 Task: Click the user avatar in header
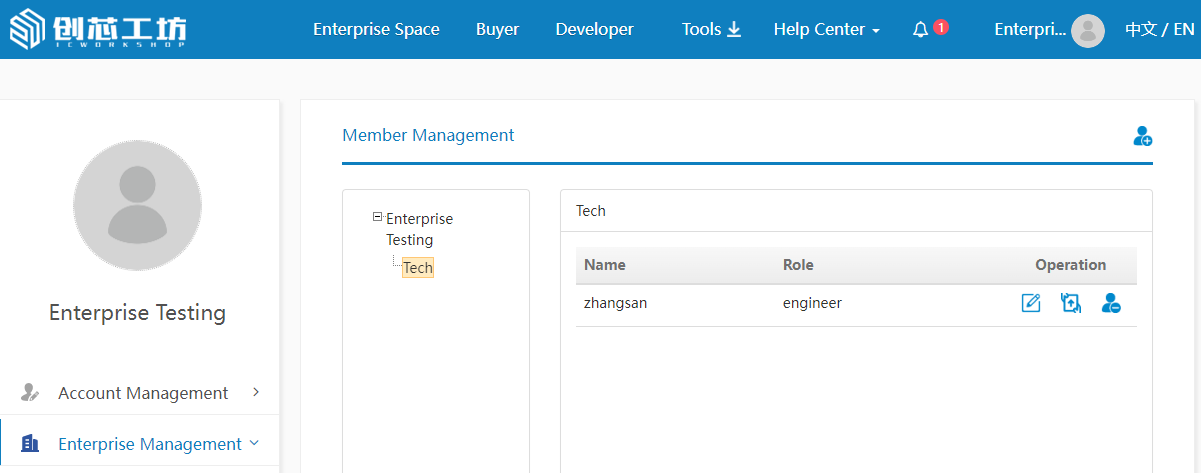coord(1087,30)
